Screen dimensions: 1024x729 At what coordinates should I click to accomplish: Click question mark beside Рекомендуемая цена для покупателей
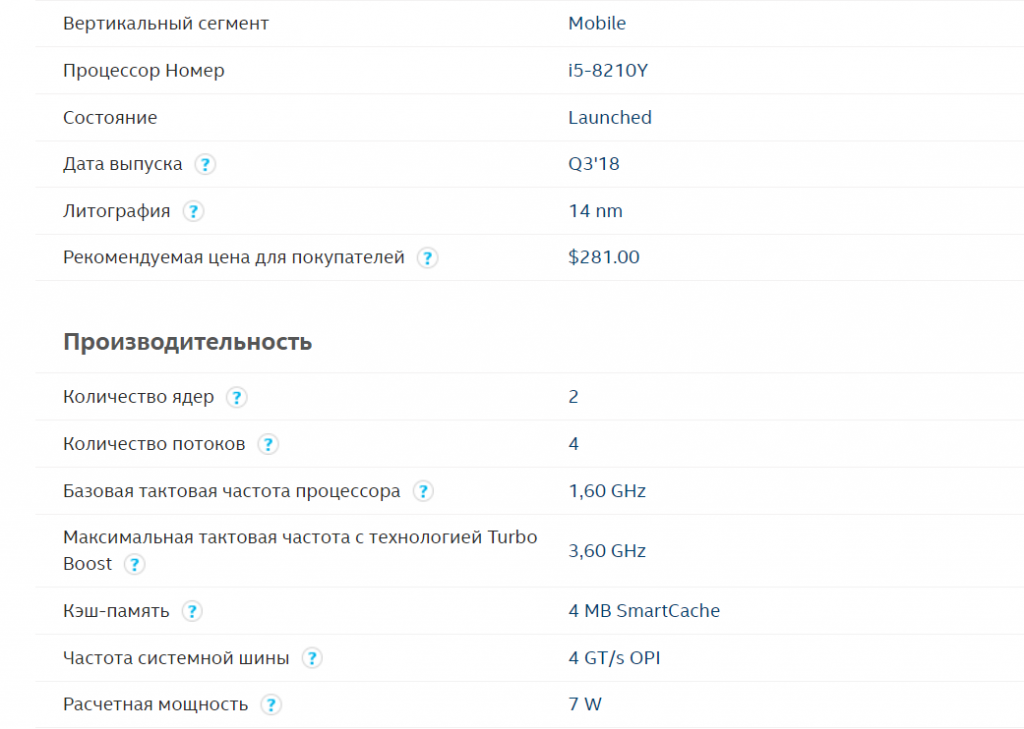click(427, 258)
